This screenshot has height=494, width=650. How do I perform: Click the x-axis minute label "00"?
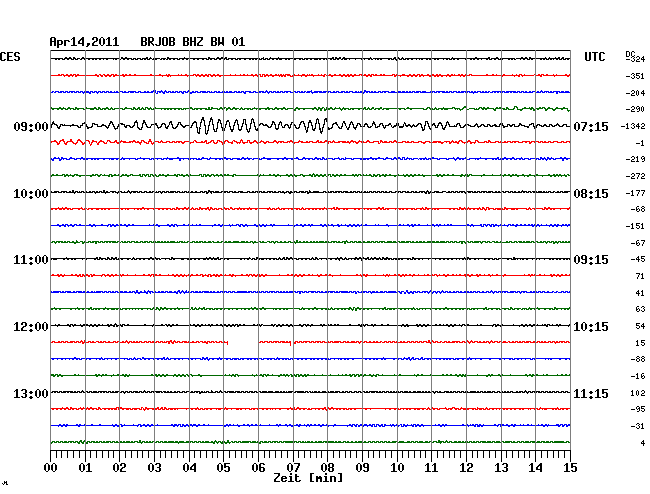(x=51, y=468)
